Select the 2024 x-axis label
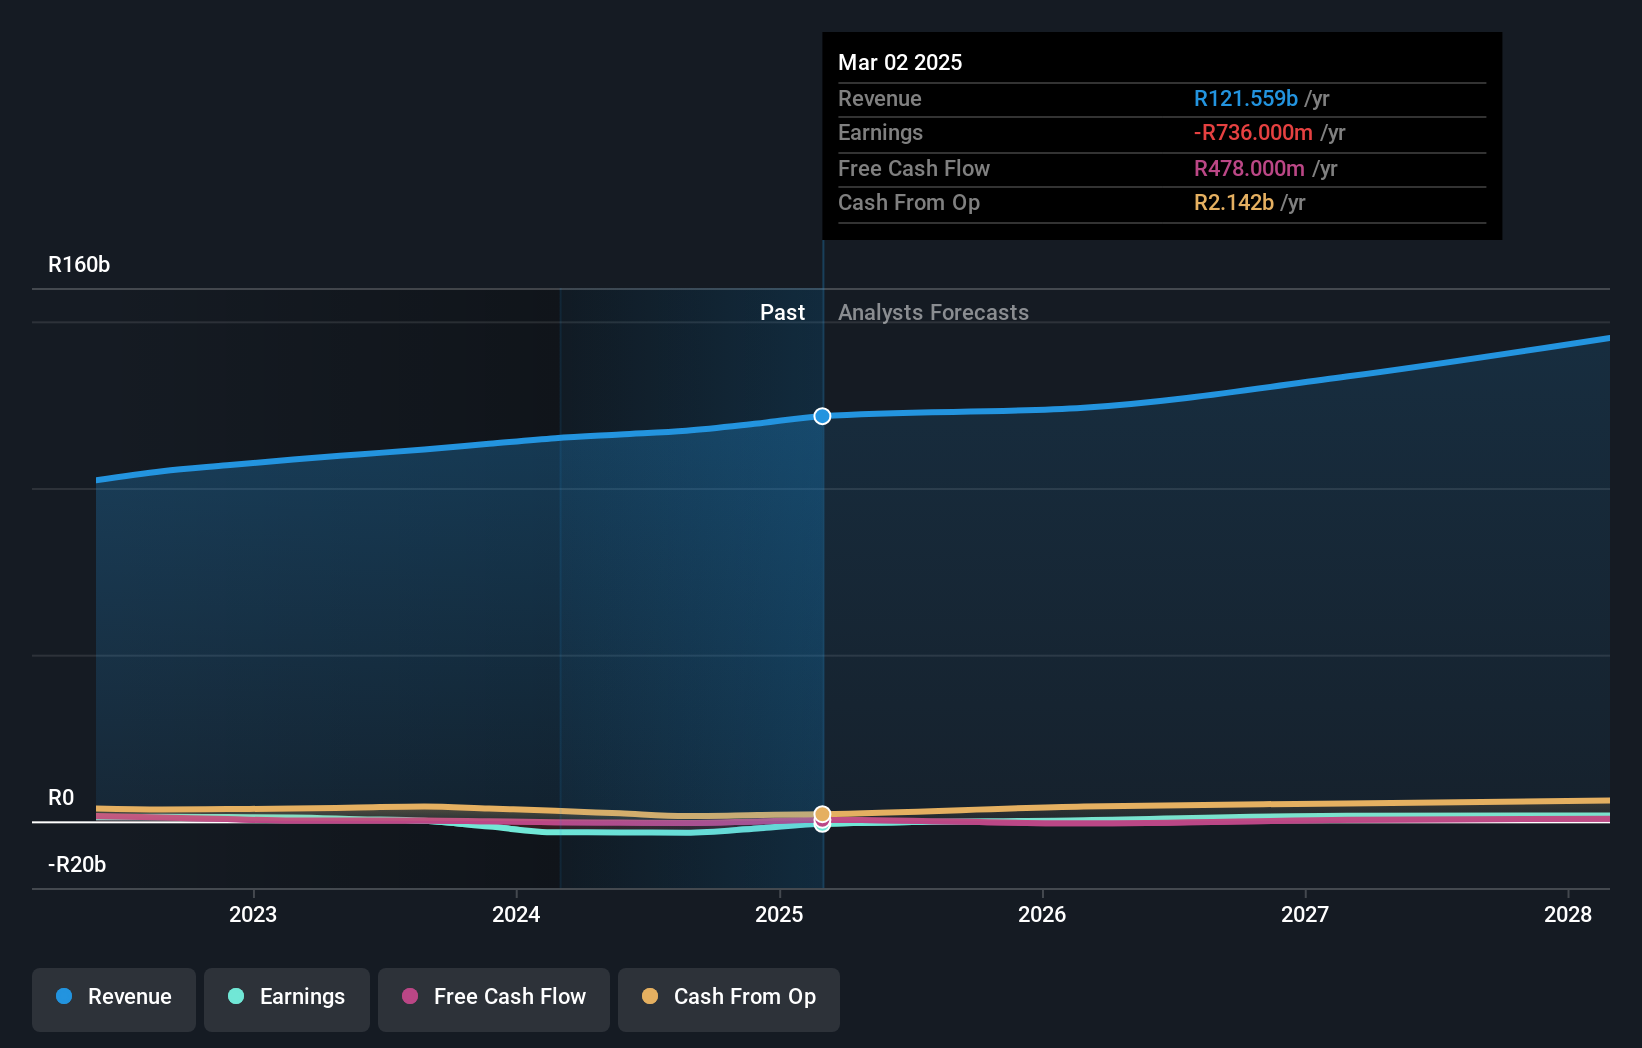This screenshot has height=1048, width=1642. pyautogui.click(x=516, y=914)
